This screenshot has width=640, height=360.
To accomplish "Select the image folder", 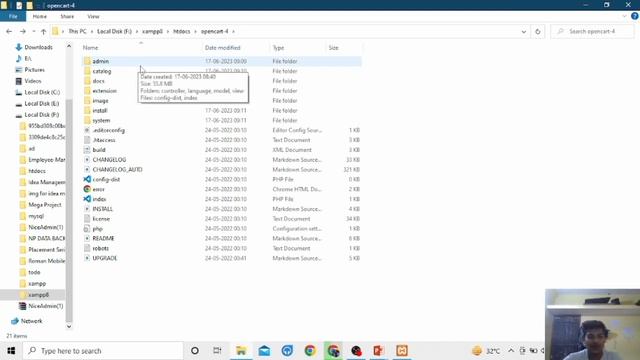I will click(x=100, y=100).
